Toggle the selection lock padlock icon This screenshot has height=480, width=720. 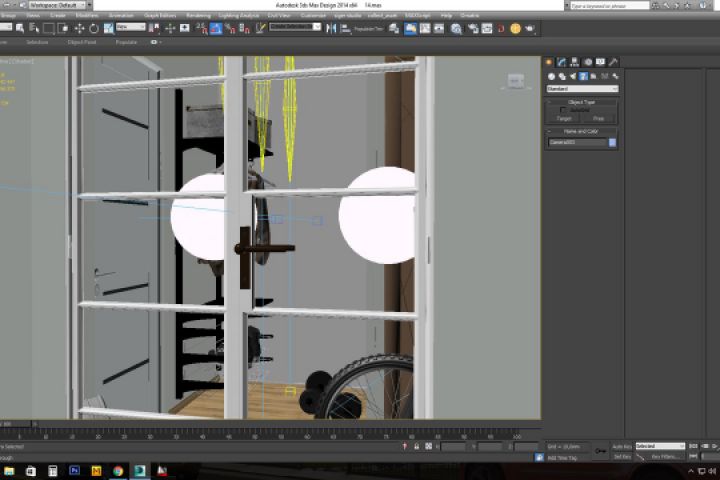point(416,446)
